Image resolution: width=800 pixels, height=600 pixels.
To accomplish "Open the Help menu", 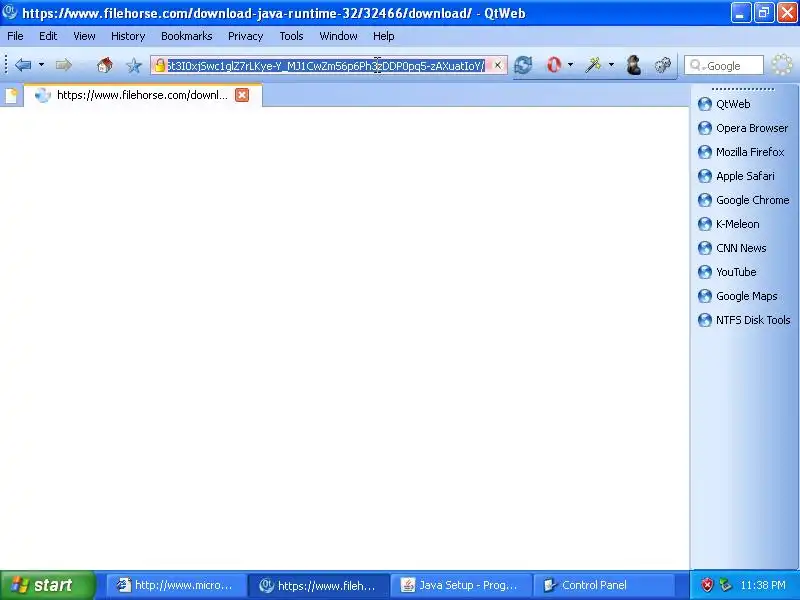I will pyautogui.click(x=383, y=36).
